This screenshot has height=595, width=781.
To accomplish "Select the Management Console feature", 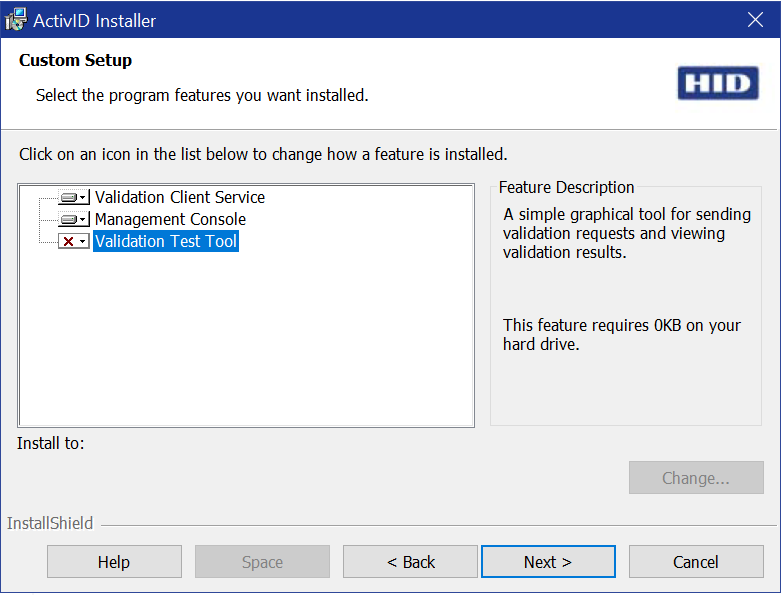I will pyautogui.click(x=170, y=219).
